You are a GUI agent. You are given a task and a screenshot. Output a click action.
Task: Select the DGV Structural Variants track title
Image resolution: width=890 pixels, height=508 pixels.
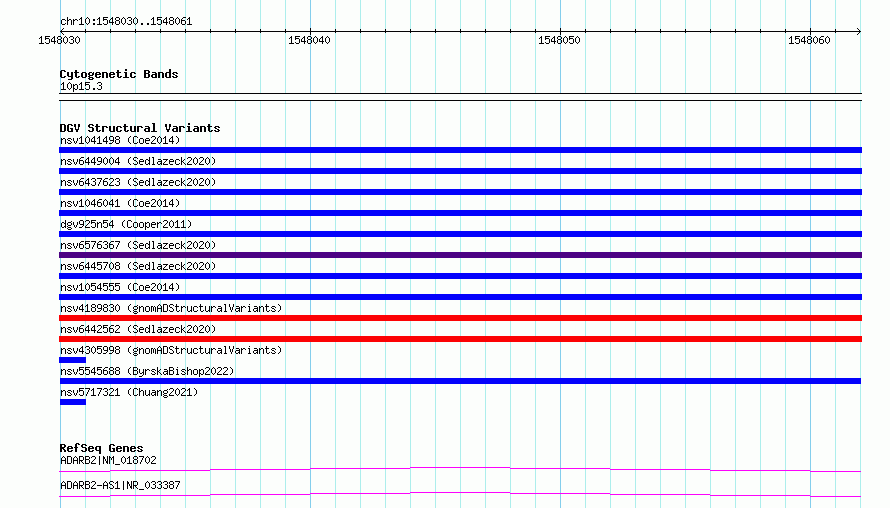(x=140, y=128)
